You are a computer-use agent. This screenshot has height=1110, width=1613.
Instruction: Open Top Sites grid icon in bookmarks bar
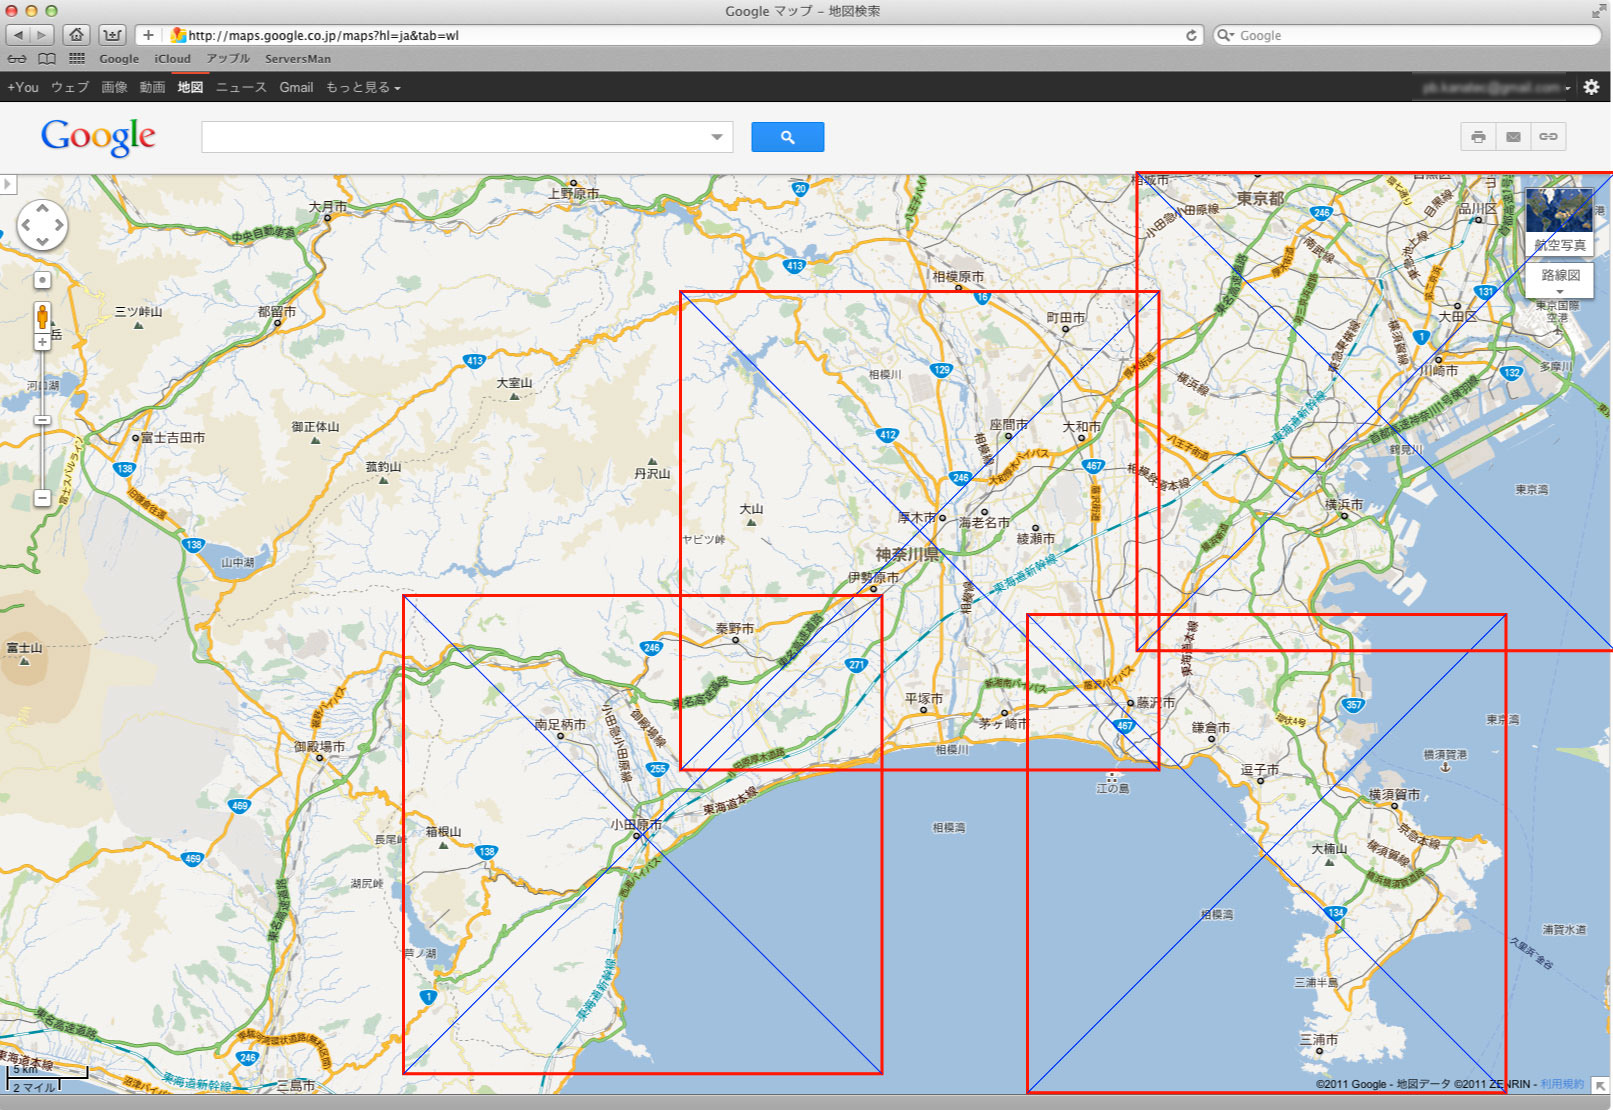tap(77, 59)
